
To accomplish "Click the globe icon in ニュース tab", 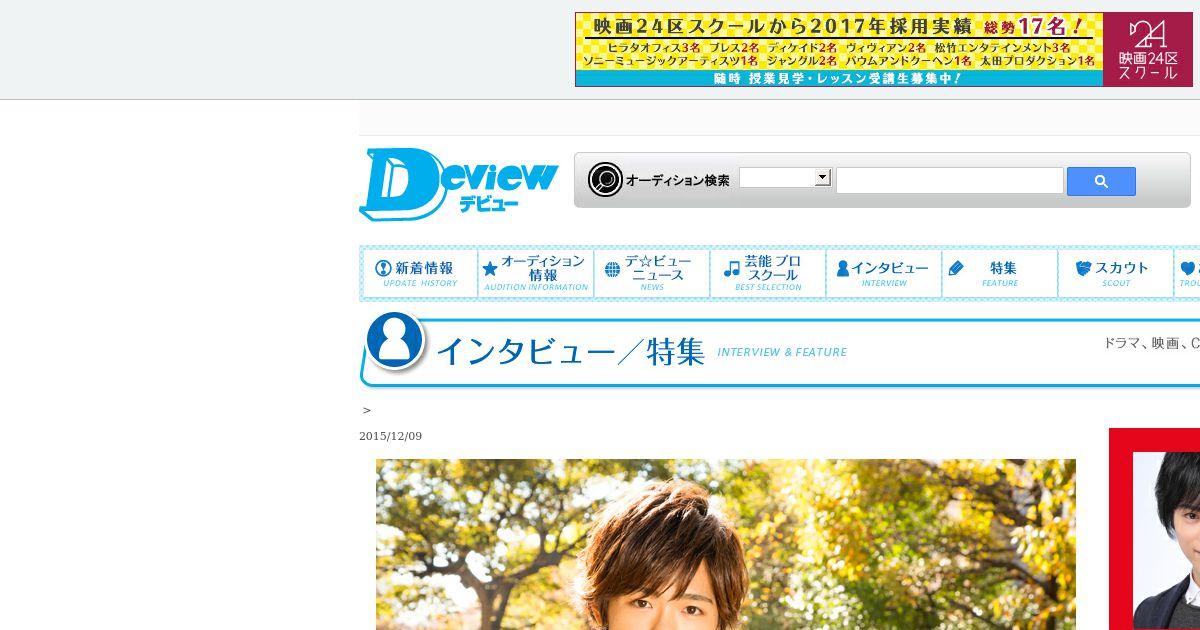I will point(613,269).
